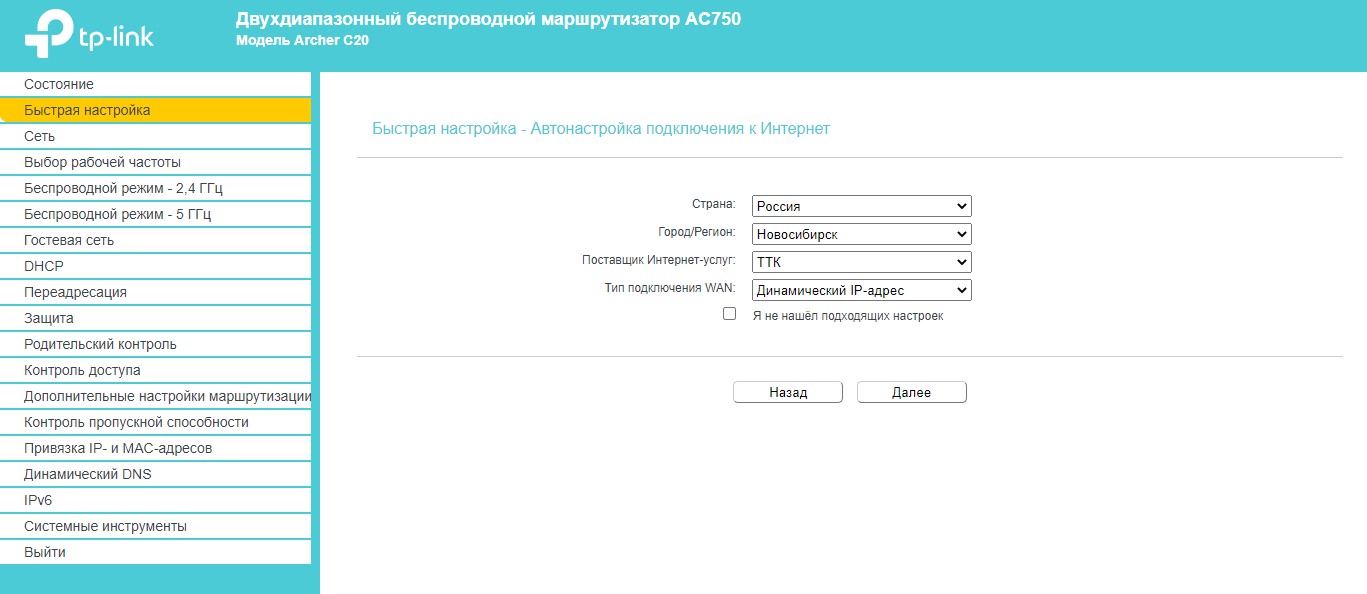This screenshot has width=1367, height=594.
Task: Open the Защита menu
Action: [155, 318]
